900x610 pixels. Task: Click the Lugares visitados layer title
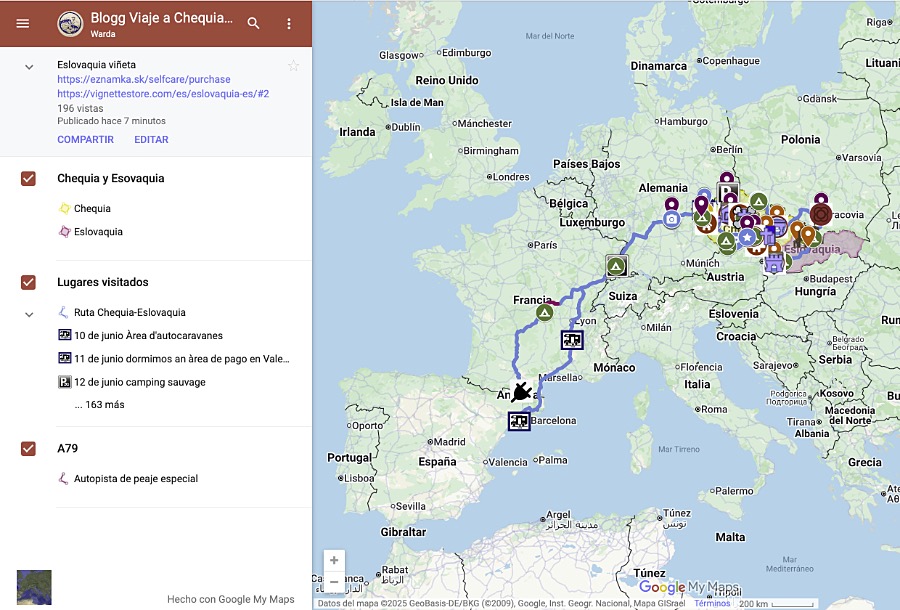pos(103,282)
